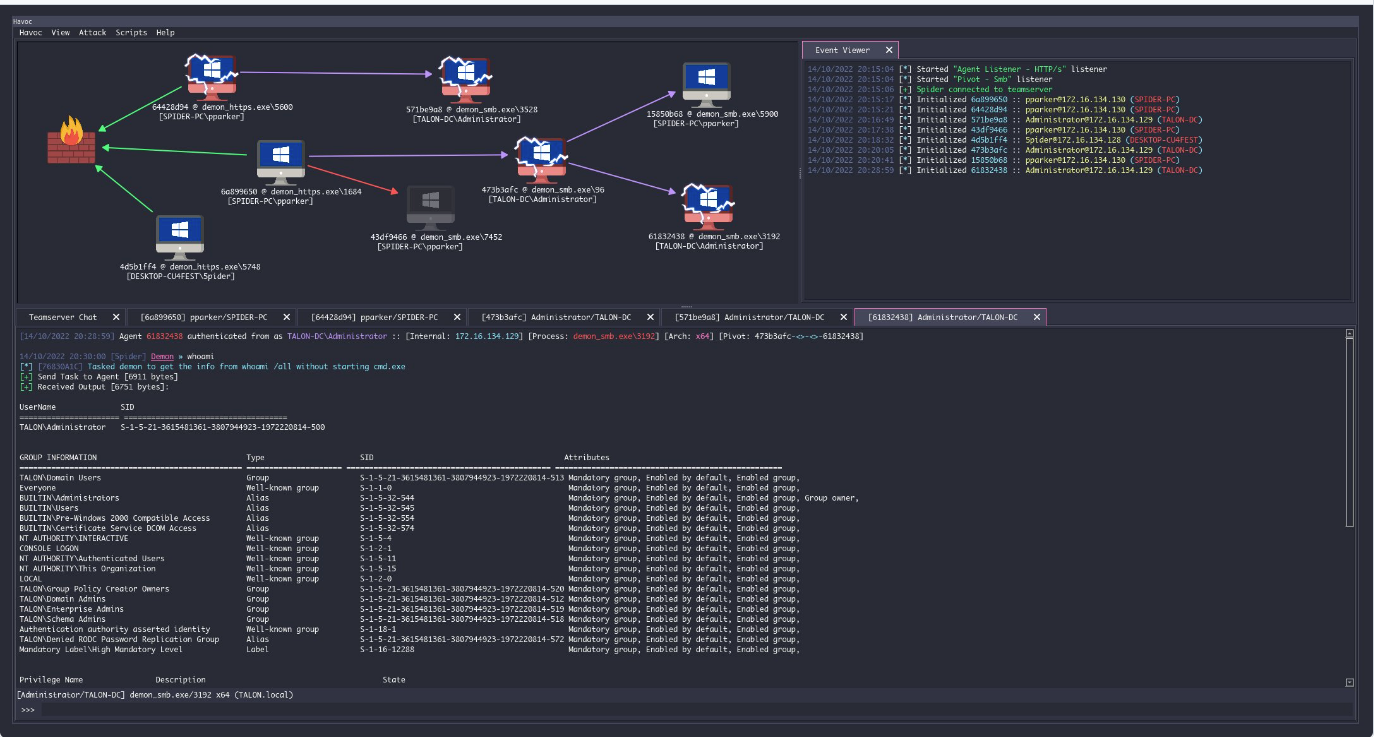Open the [6a899650] pparker/SPIDER-PC tab

(x=204, y=317)
